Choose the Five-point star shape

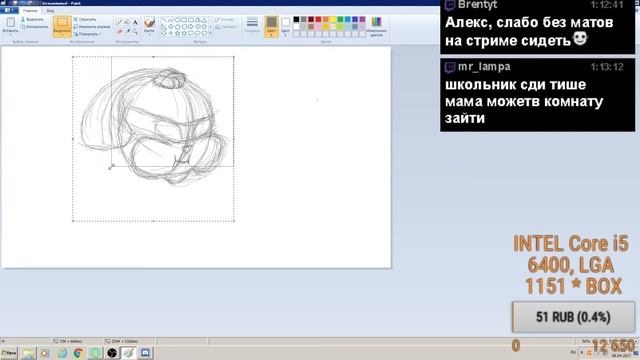click(178, 33)
